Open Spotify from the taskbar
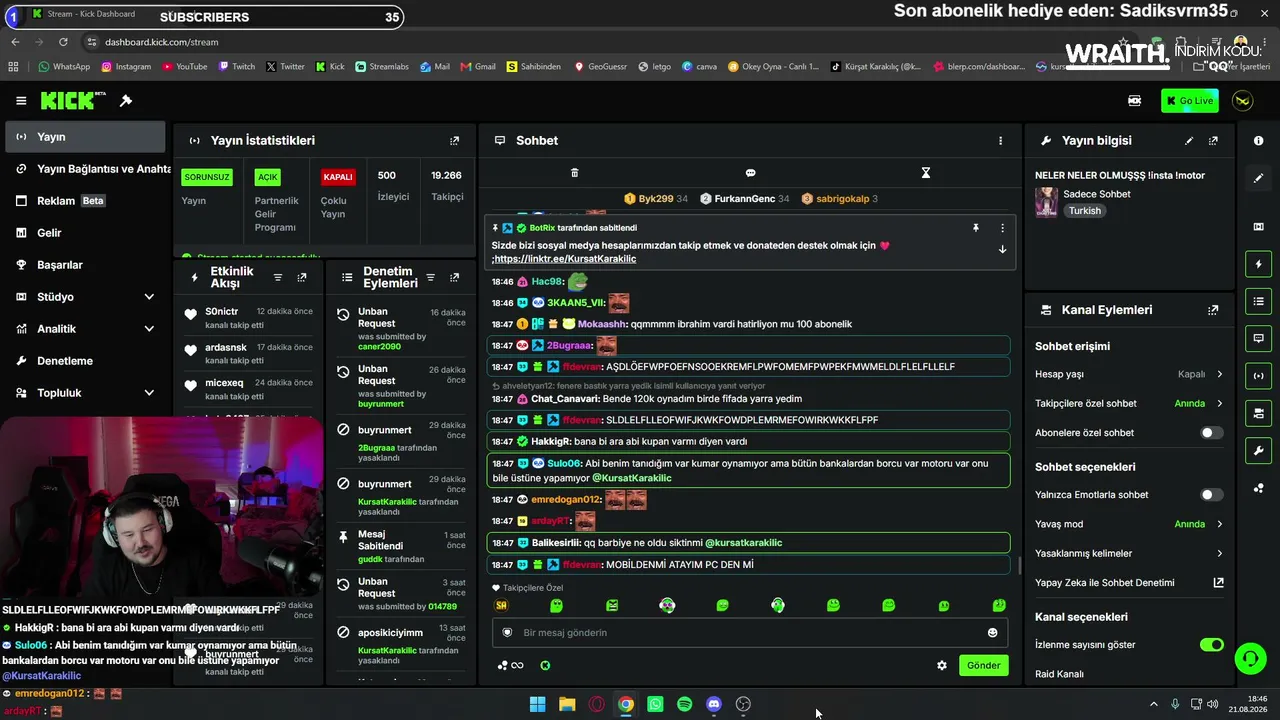Viewport: 1280px width, 720px height. 684,704
